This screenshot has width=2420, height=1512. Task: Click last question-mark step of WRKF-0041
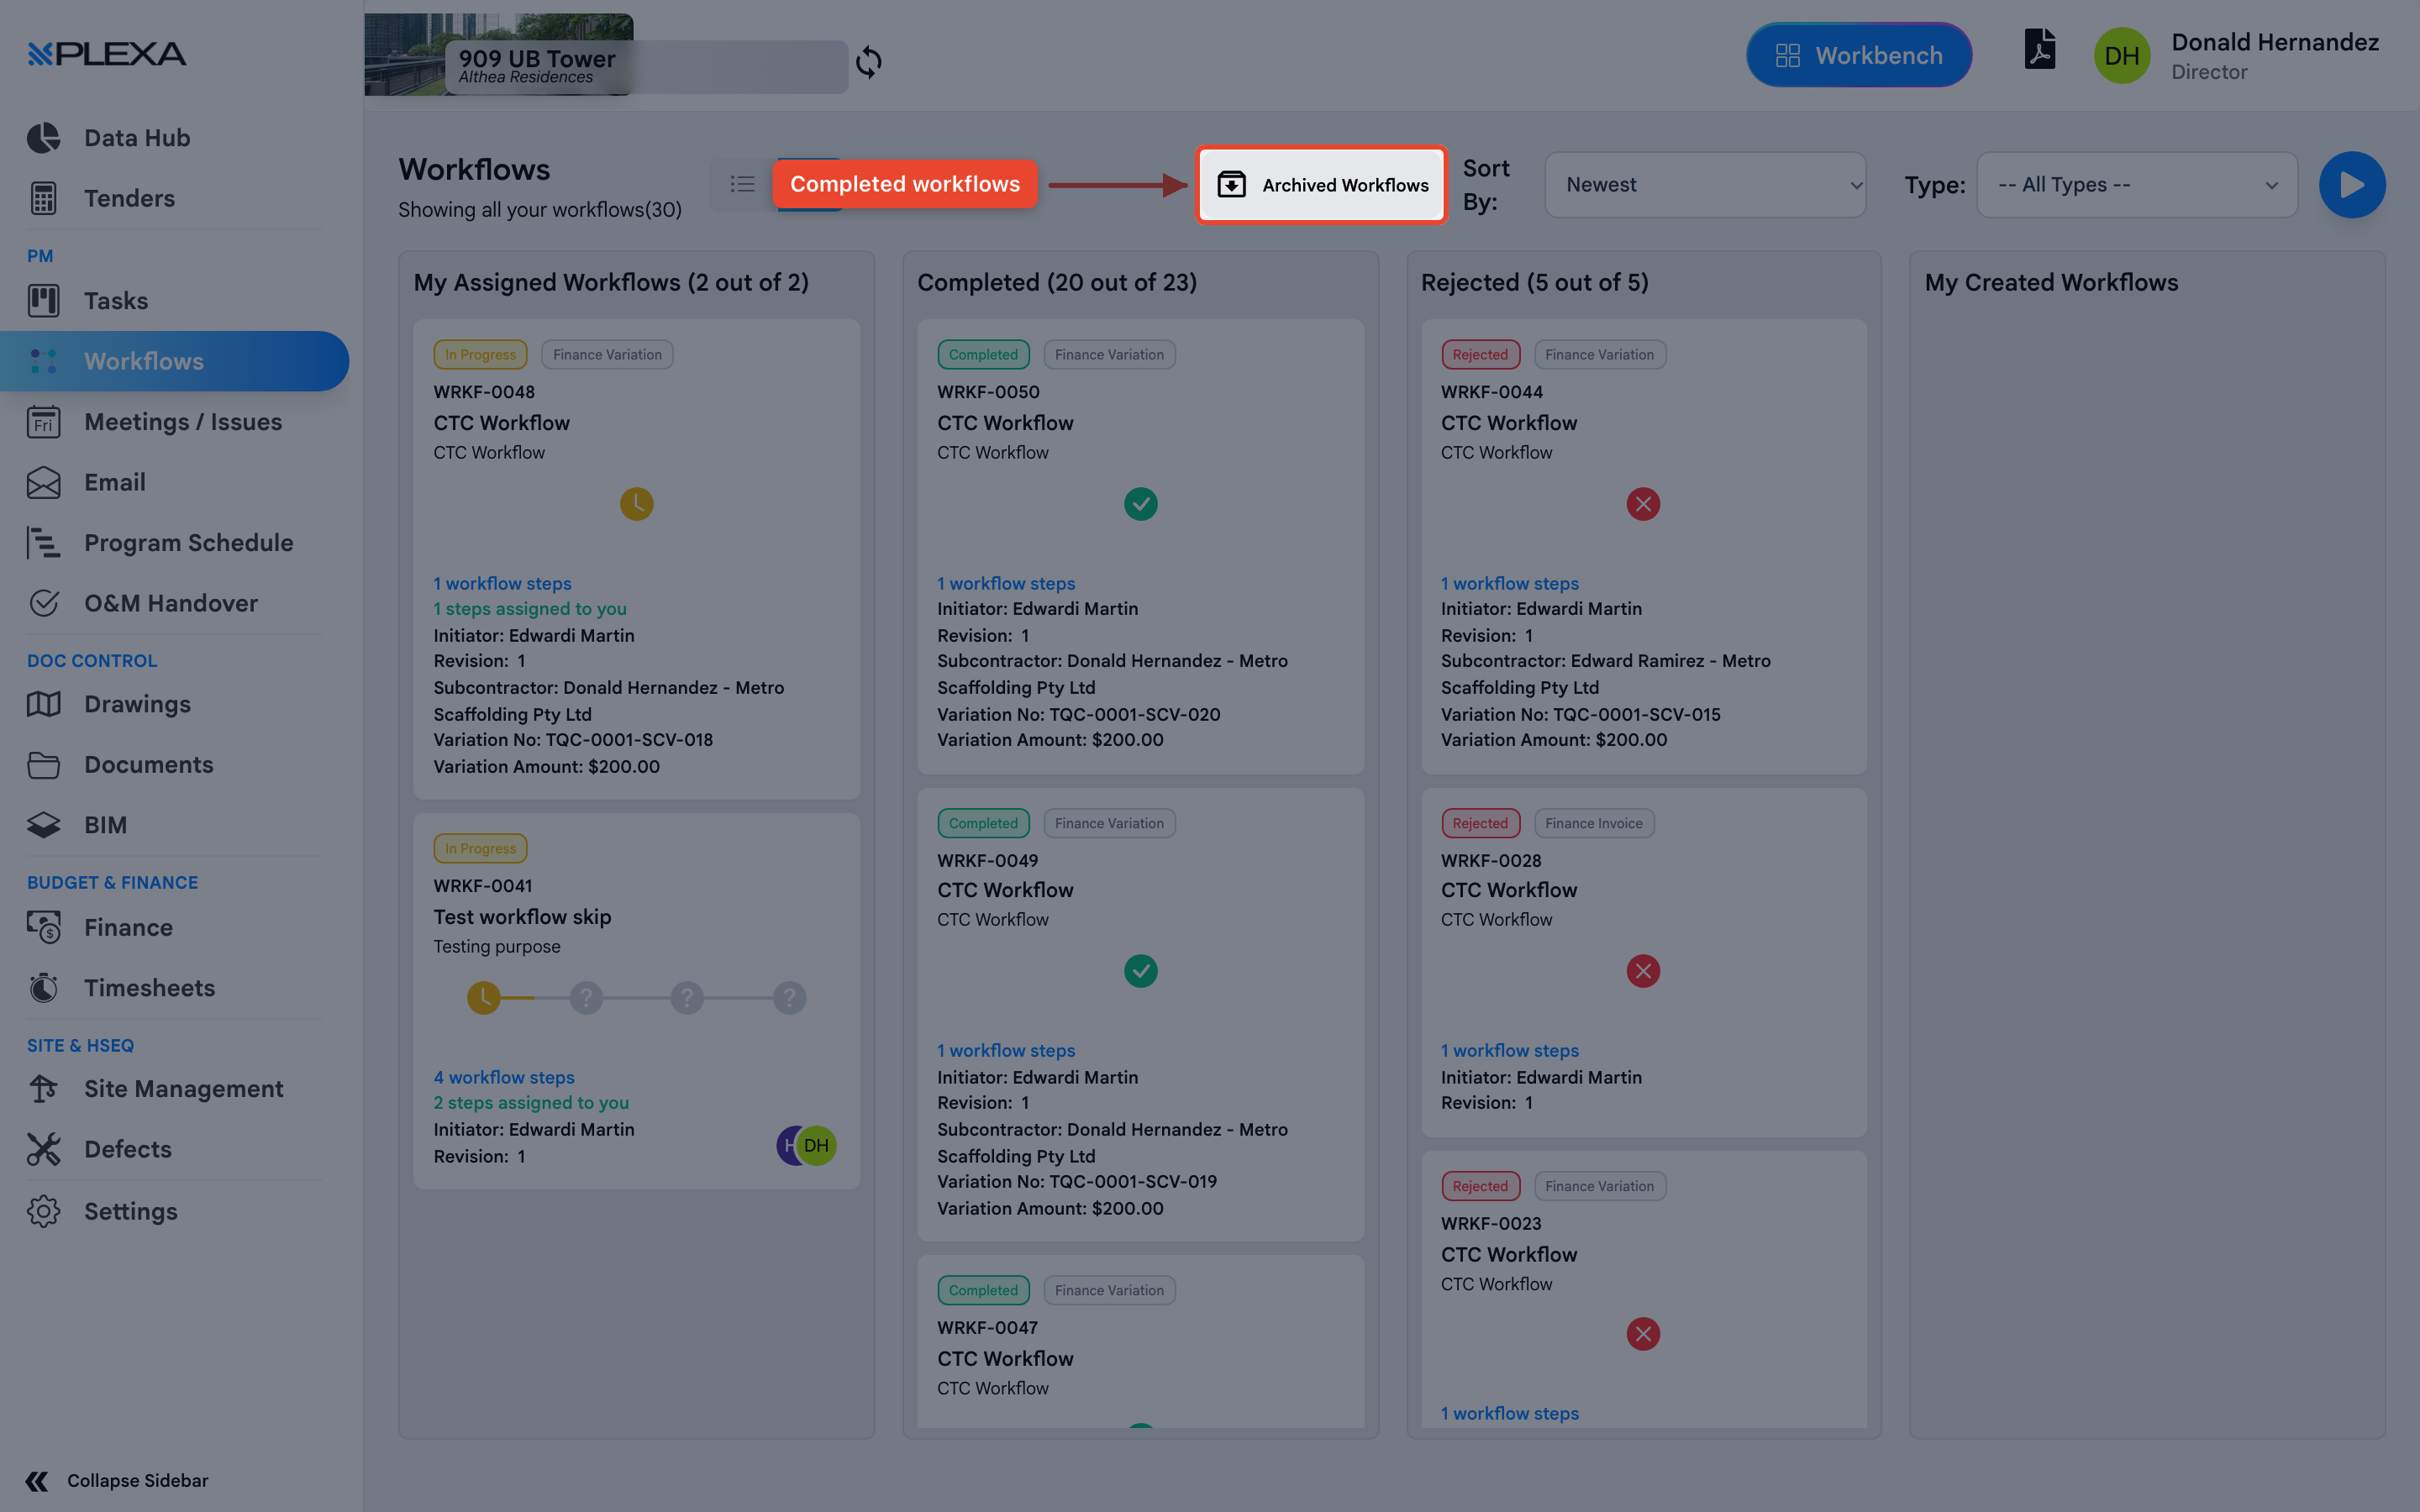click(x=790, y=998)
